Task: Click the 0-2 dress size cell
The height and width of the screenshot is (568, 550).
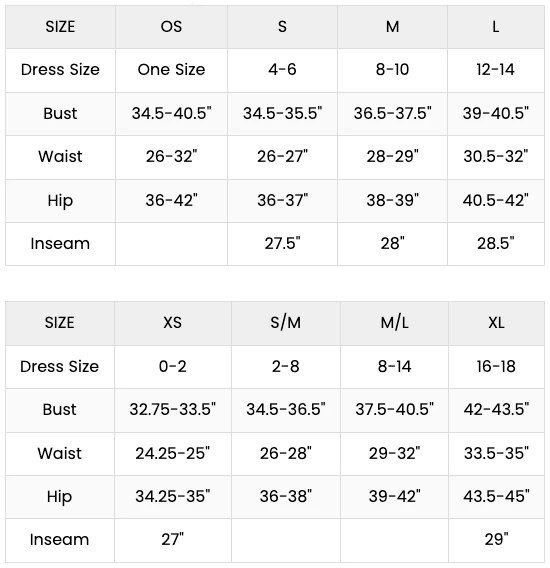Action: pos(172,367)
